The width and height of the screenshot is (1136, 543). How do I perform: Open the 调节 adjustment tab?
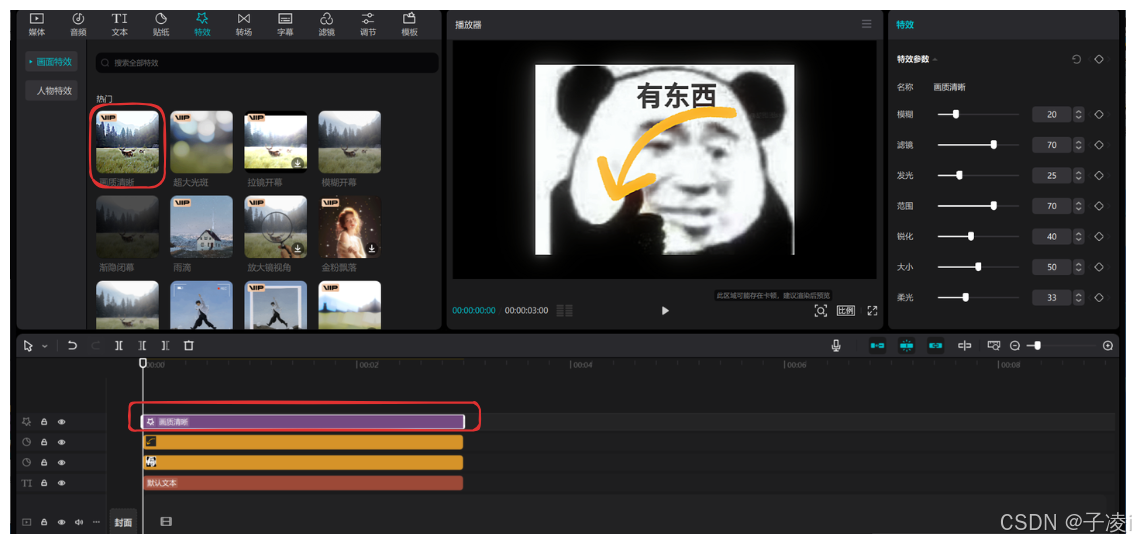[368, 24]
